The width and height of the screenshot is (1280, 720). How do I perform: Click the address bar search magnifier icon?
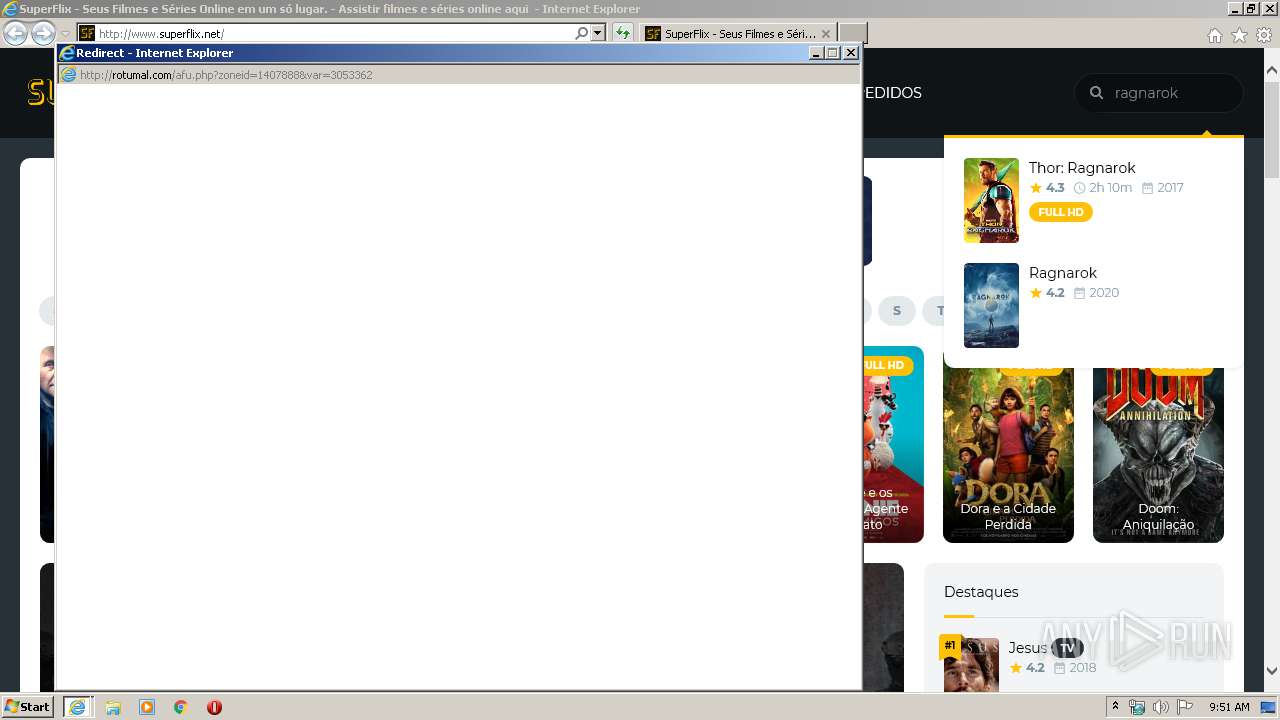[582, 33]
